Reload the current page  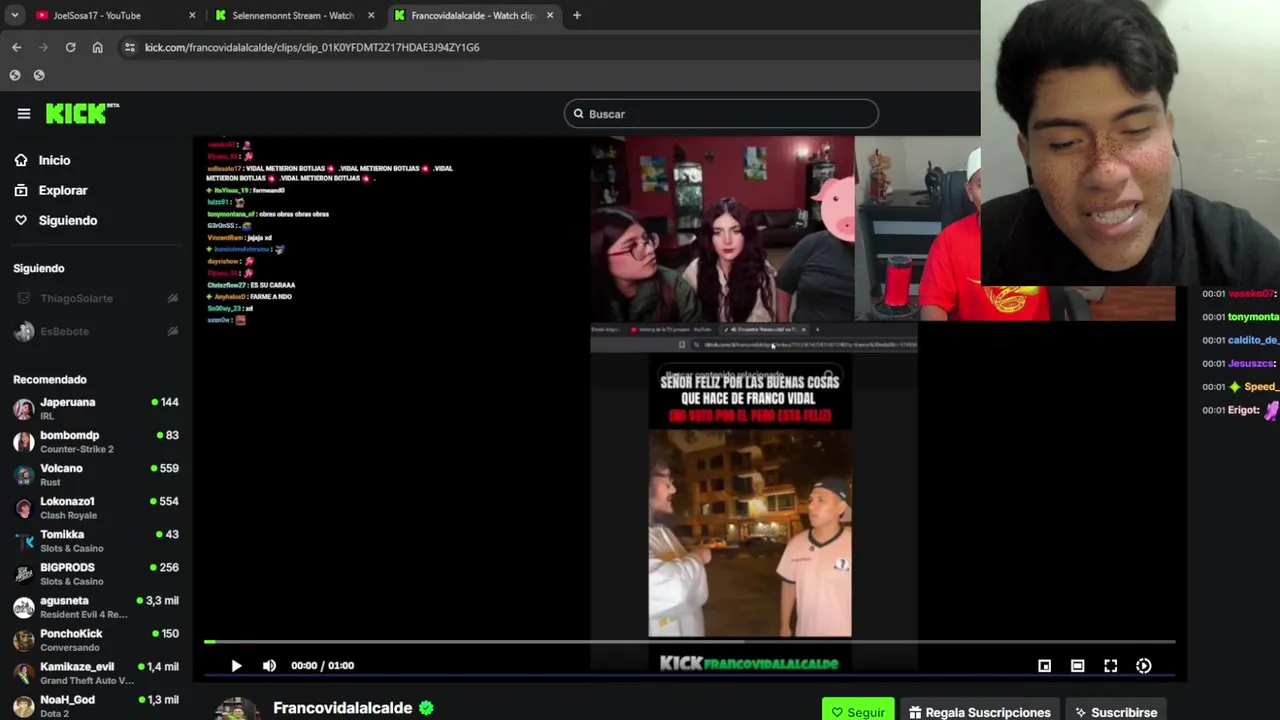pyautogui.click(x=70, y=47)
